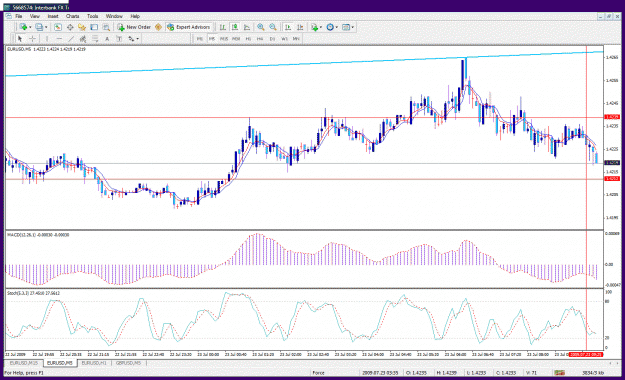Set timeframe to H4
The height and width of the screenshot is (380, 625).
[x=260, y=39]
